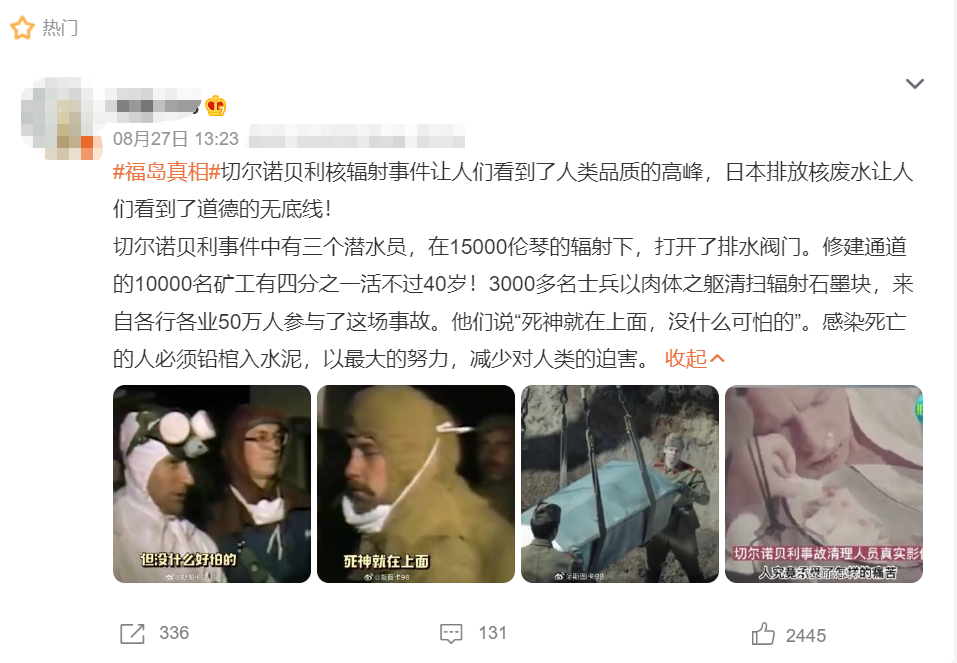Click the post timestamp 08月27日 13:23
The height and width of the screenshot is (663, 957).
[176, 139]
